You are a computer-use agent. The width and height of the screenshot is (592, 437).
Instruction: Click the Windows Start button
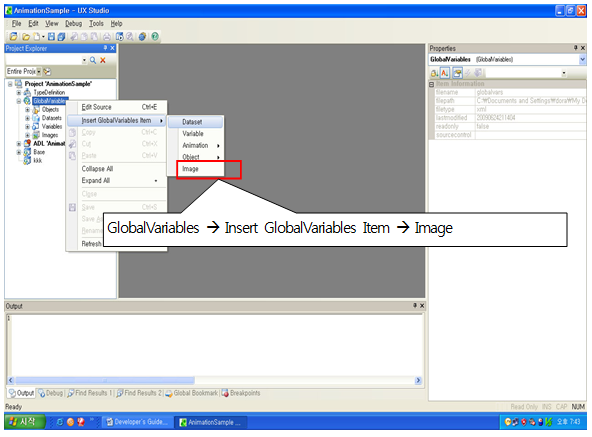click(x=25, y=422)
